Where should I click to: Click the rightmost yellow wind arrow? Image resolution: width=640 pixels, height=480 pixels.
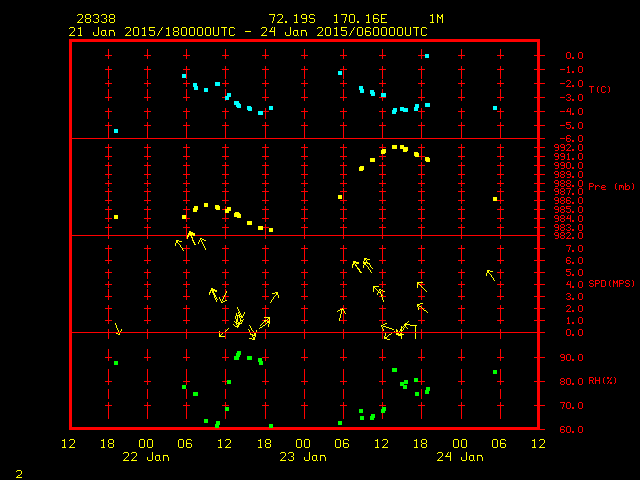pyautogui.click(x=490, y=275)
